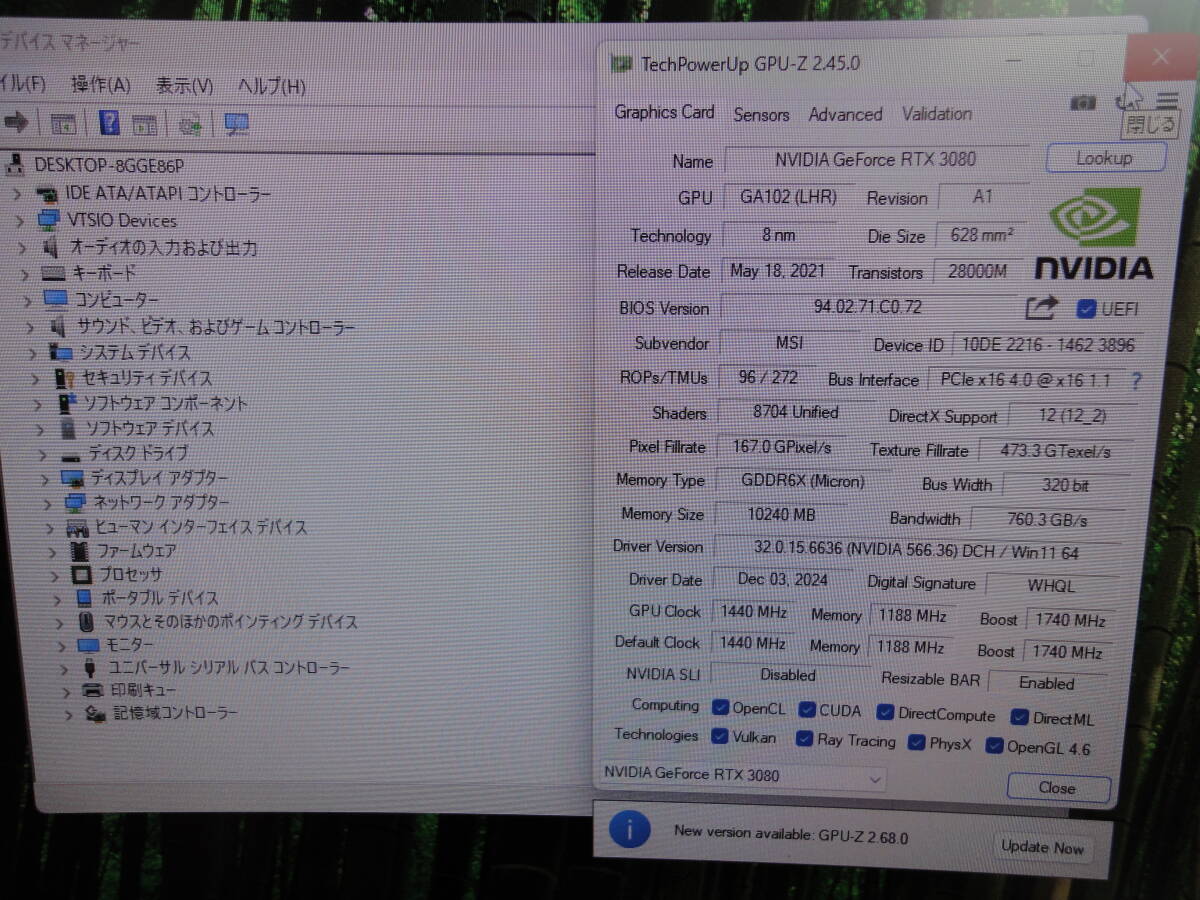Viewport: 1200px width, 900px height.
Task: Select the オーディオの入力および出力 tree item
Action: 163,247
